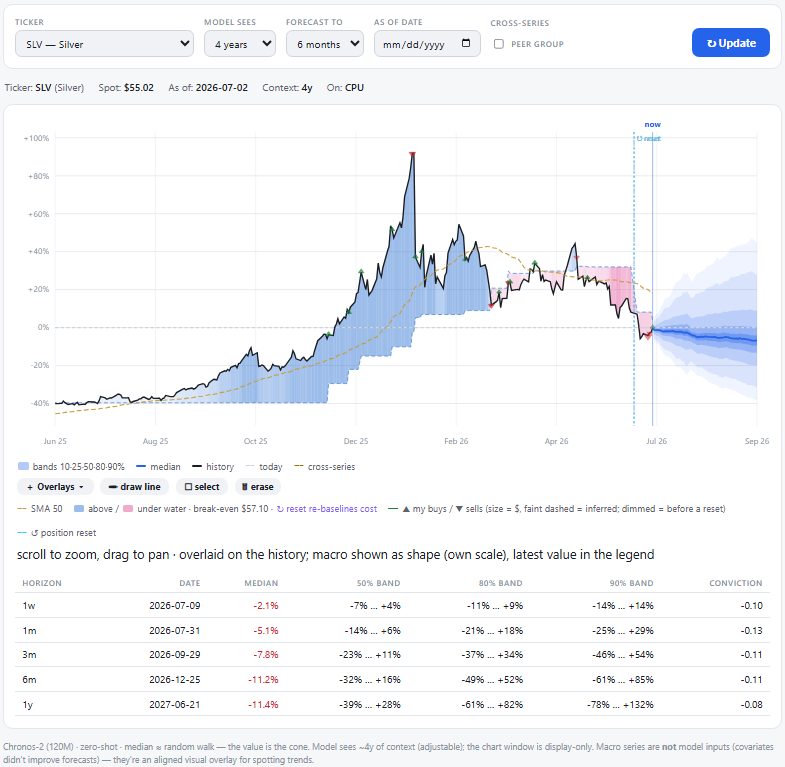This screenshot has height=767, width=785.
Task: Click the 'On: CPU' status text
Action: coord(345,88)
